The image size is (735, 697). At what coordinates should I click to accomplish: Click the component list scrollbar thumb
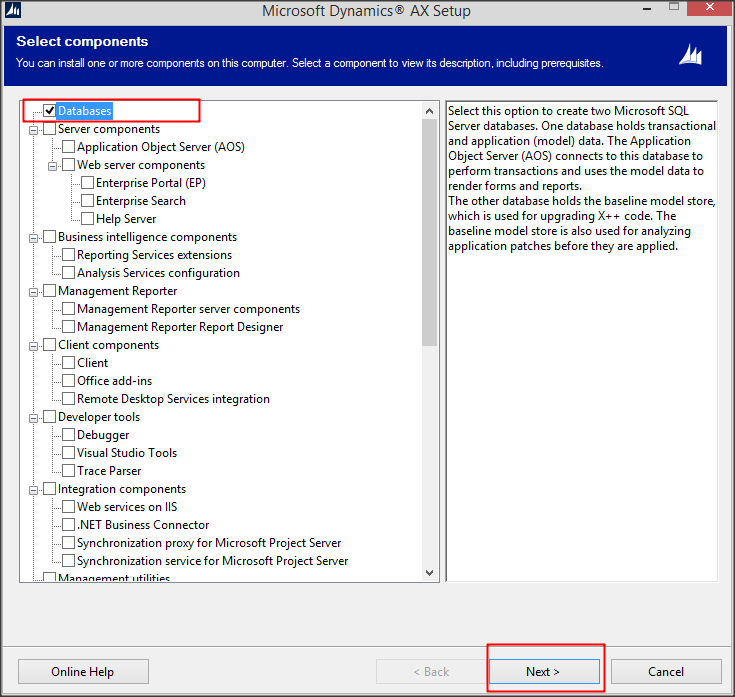(x=429, y=232)
